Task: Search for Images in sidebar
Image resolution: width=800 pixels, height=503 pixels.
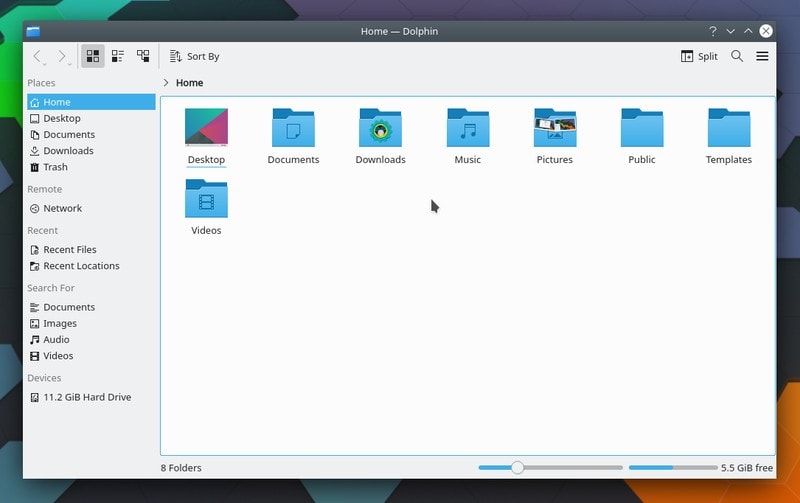Action: coord(91,324)
